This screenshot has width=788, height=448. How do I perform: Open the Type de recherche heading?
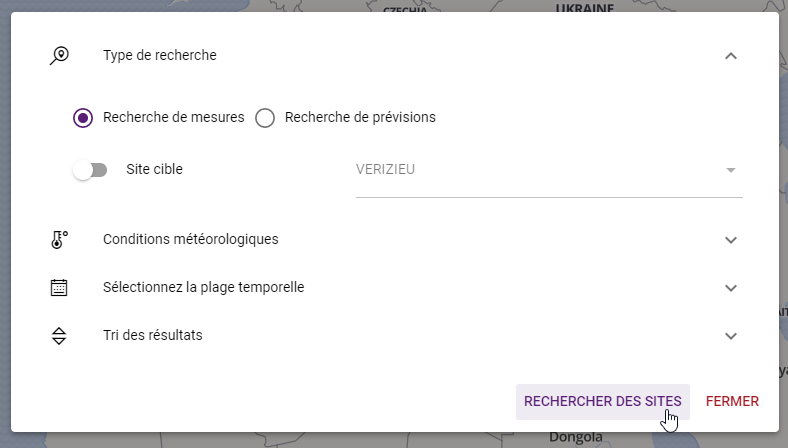[x=160, y=55]
